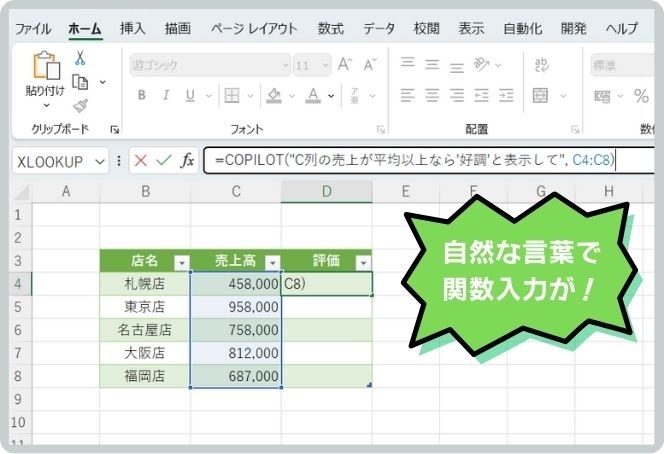The width and height of the screenshot is (664, 454).
Task: Expand the Name Box dropdown arrow
Action: (x=99, y=161)
